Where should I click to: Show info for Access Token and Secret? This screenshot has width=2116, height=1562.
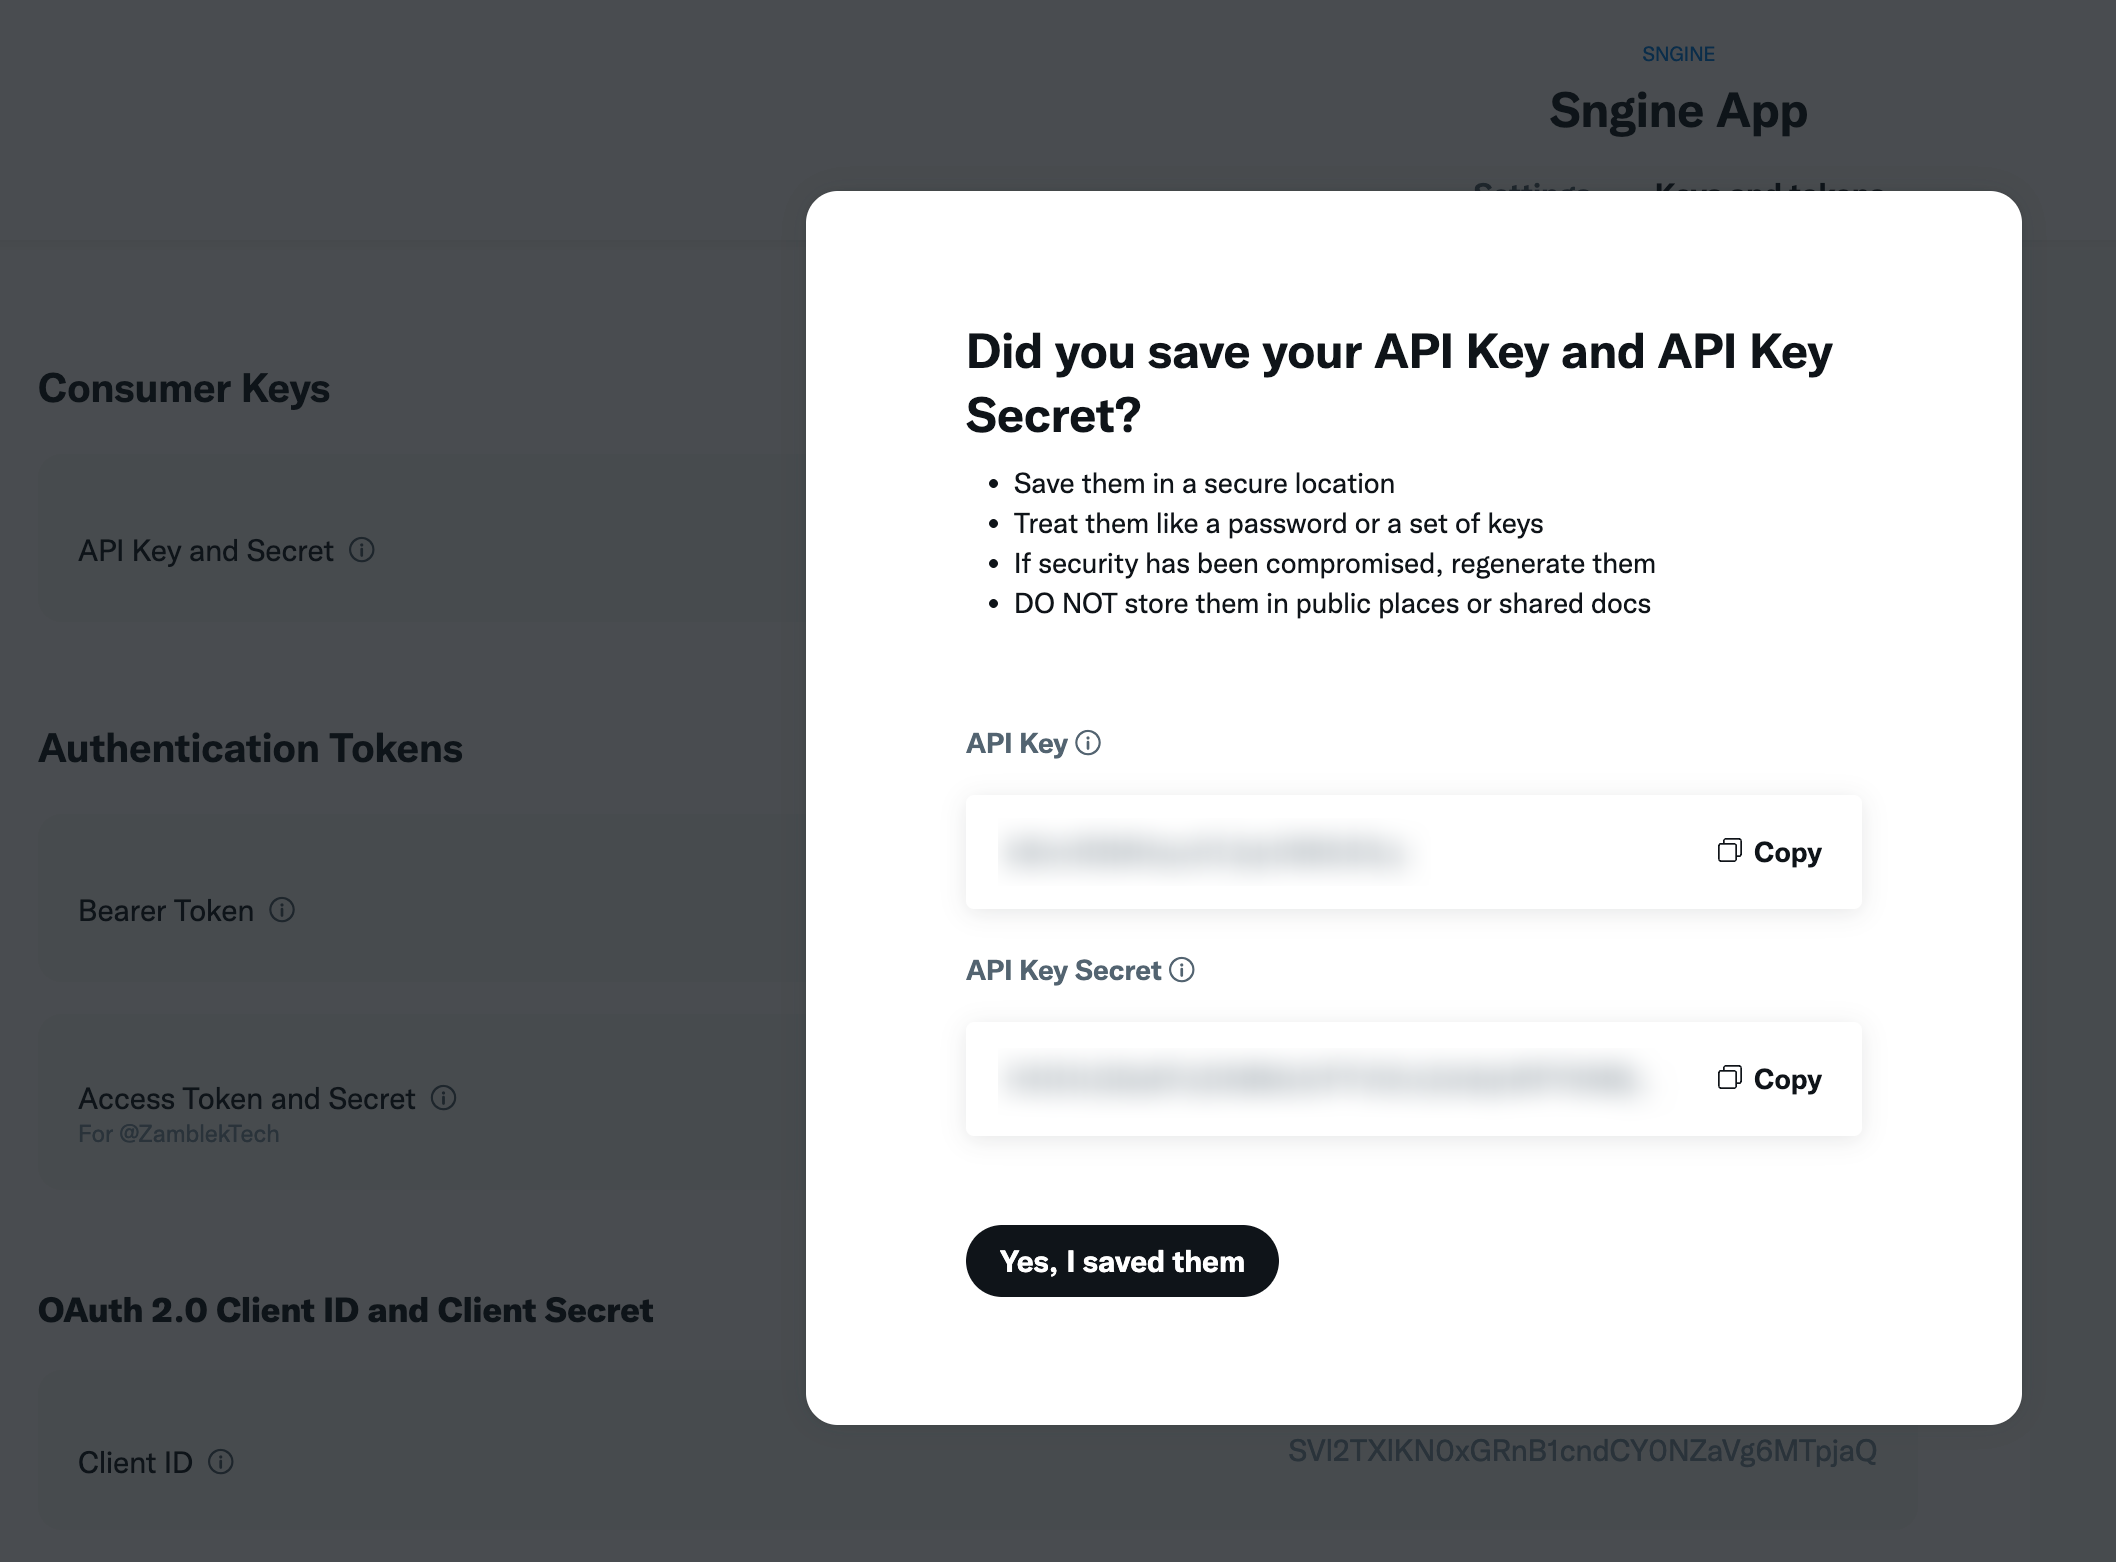pos(443,1098)
